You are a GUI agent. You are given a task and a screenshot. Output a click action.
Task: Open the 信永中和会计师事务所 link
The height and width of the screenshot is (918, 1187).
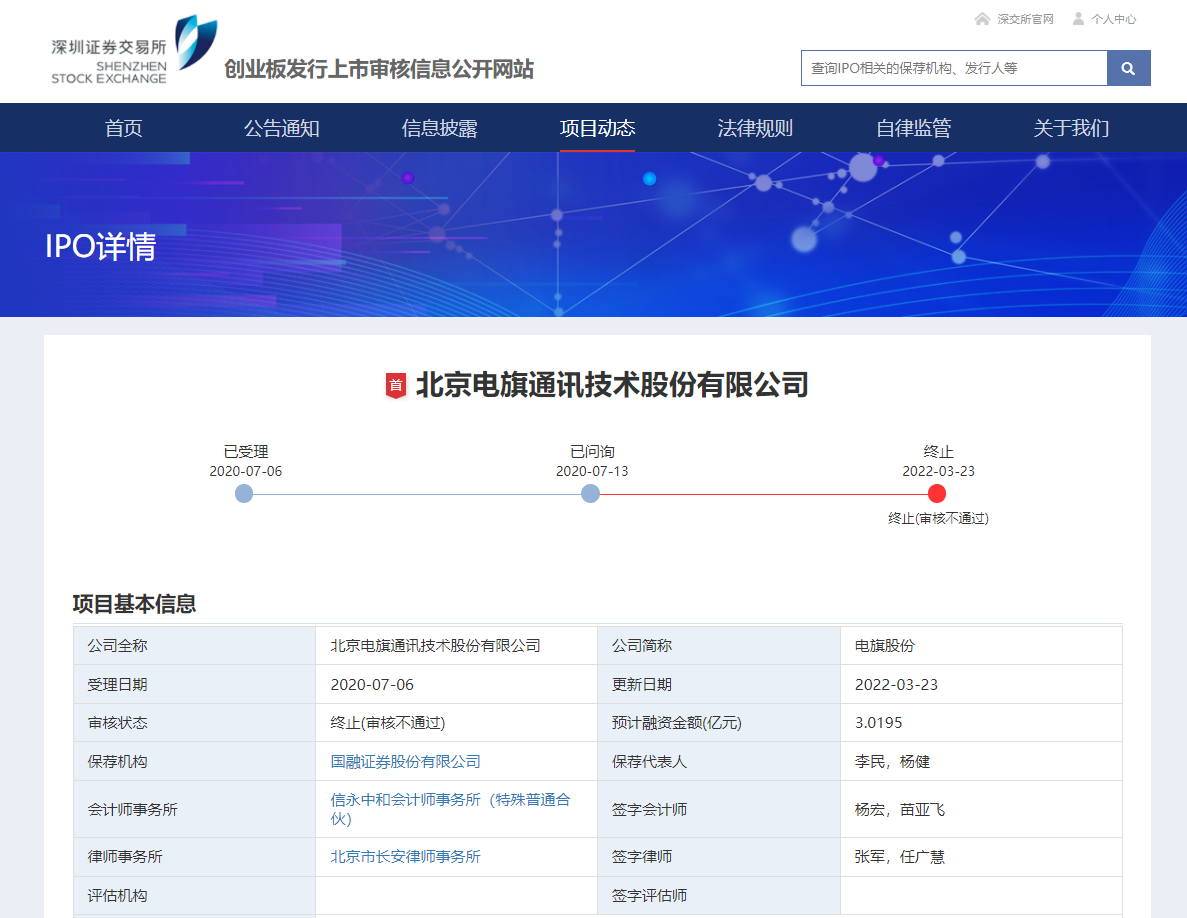point(450,809)
